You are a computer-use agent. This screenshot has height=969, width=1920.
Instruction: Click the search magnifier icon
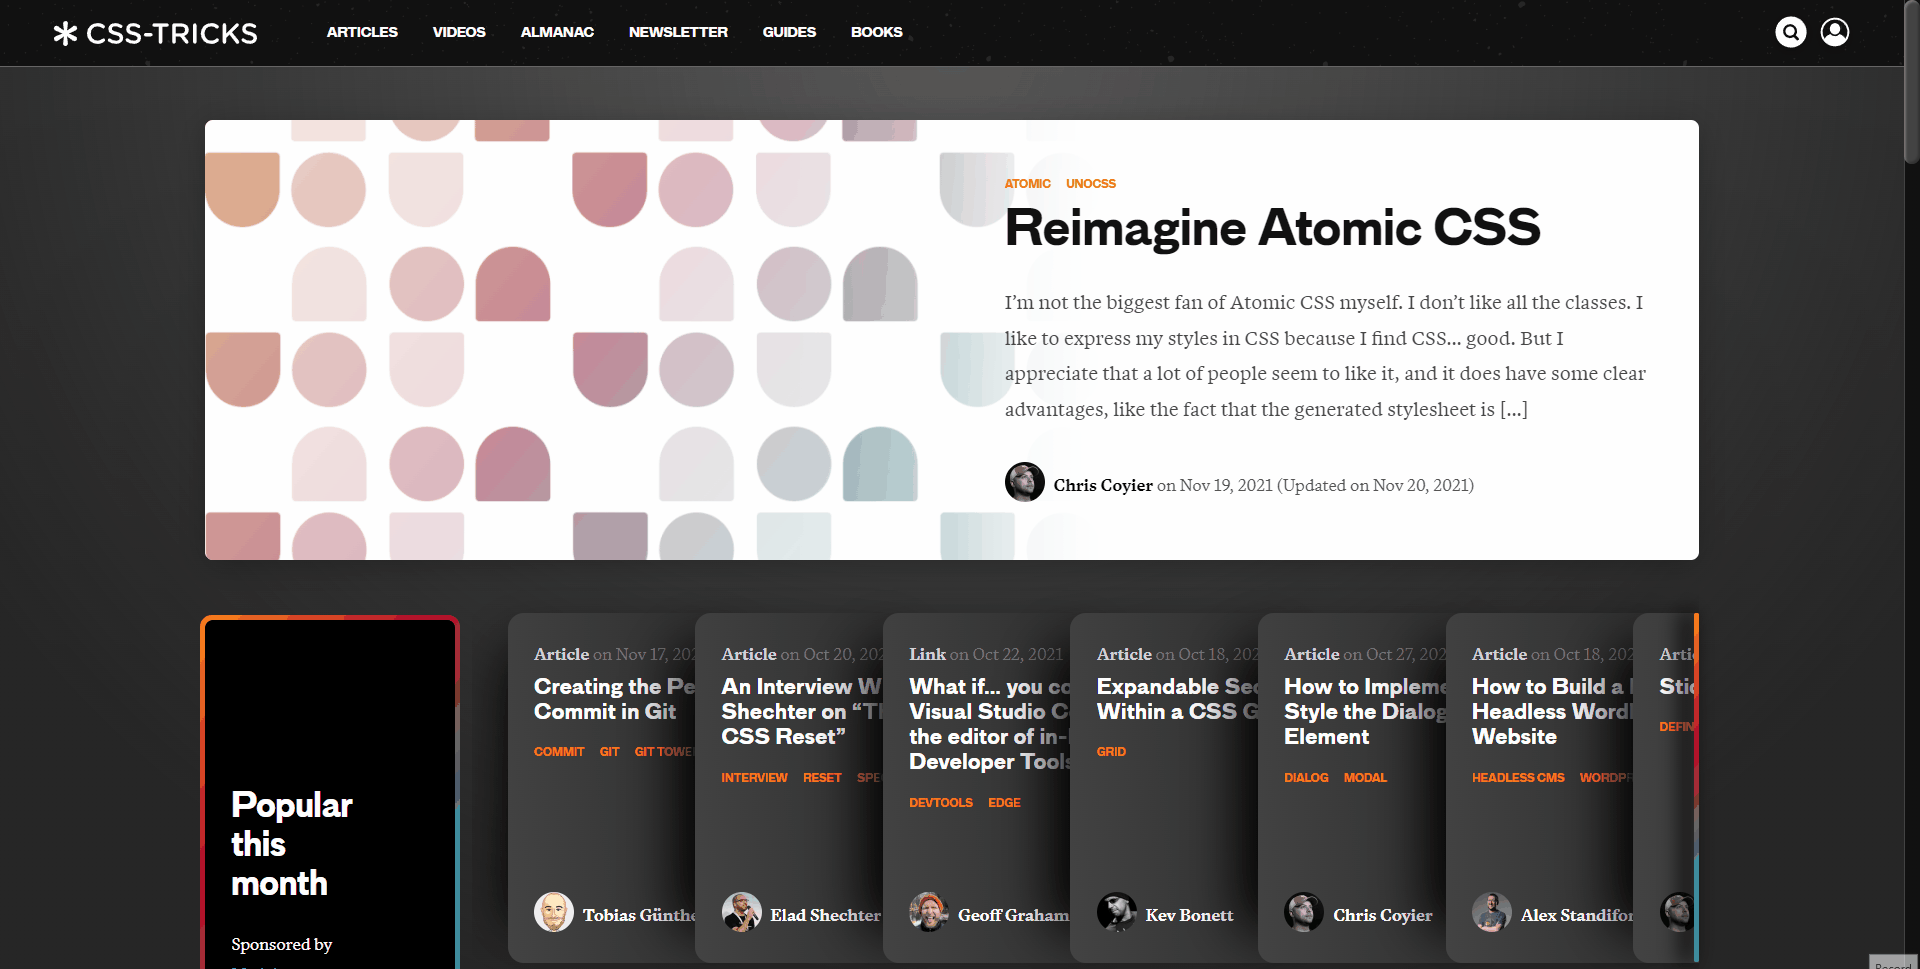coord(1790,32)
